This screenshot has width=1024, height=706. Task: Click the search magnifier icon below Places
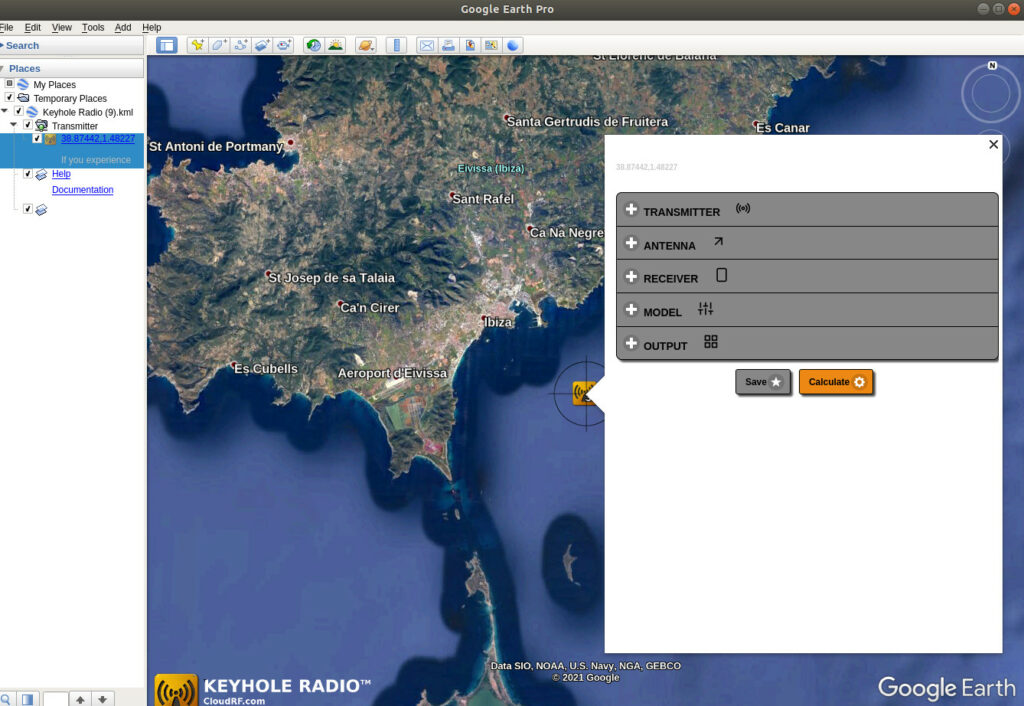pyautogui.click(x=6, y=699)
